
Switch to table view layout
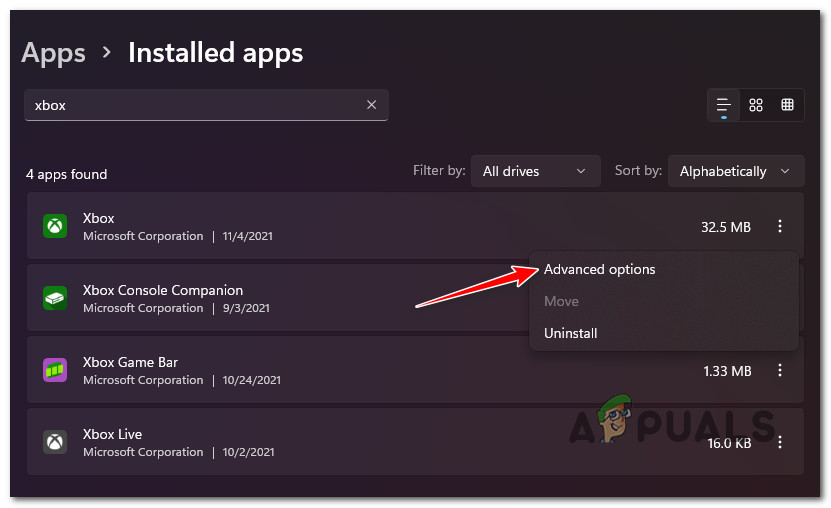click(788, 105)
